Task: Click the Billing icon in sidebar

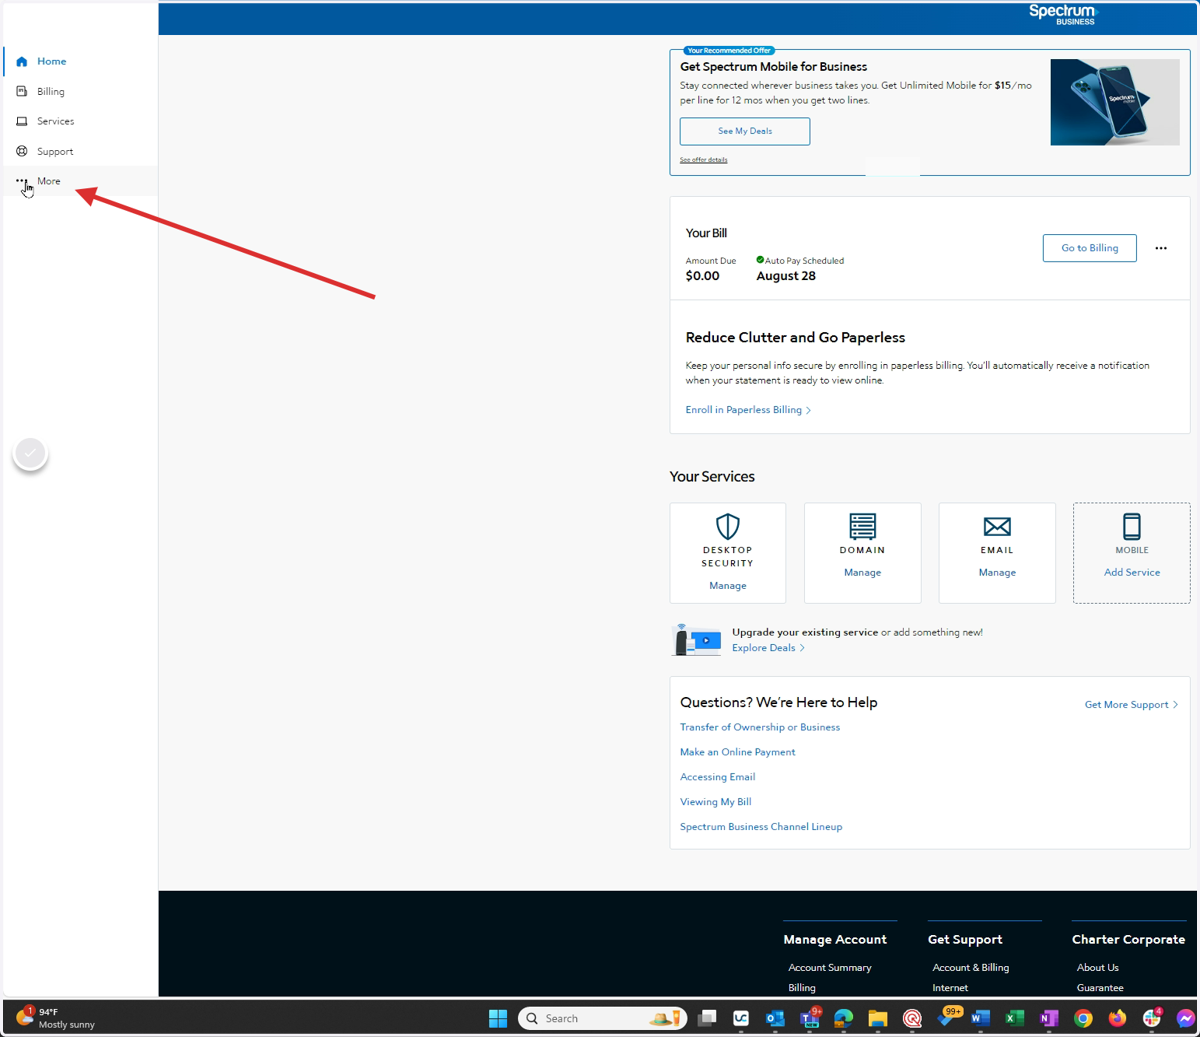Action: (22, 91)
